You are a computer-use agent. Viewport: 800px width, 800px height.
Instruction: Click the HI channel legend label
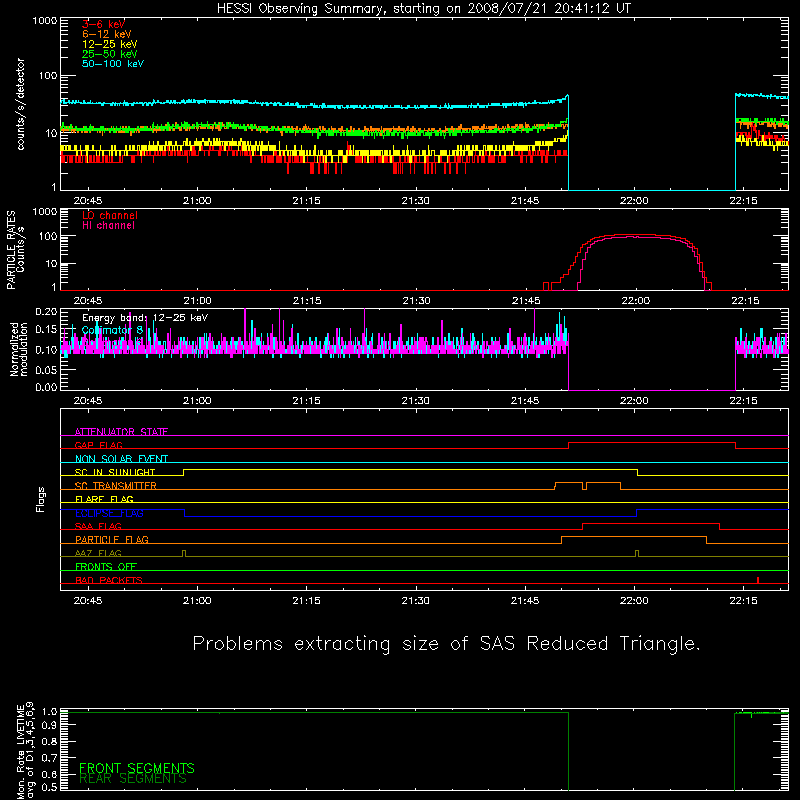(x=108, y=226)
